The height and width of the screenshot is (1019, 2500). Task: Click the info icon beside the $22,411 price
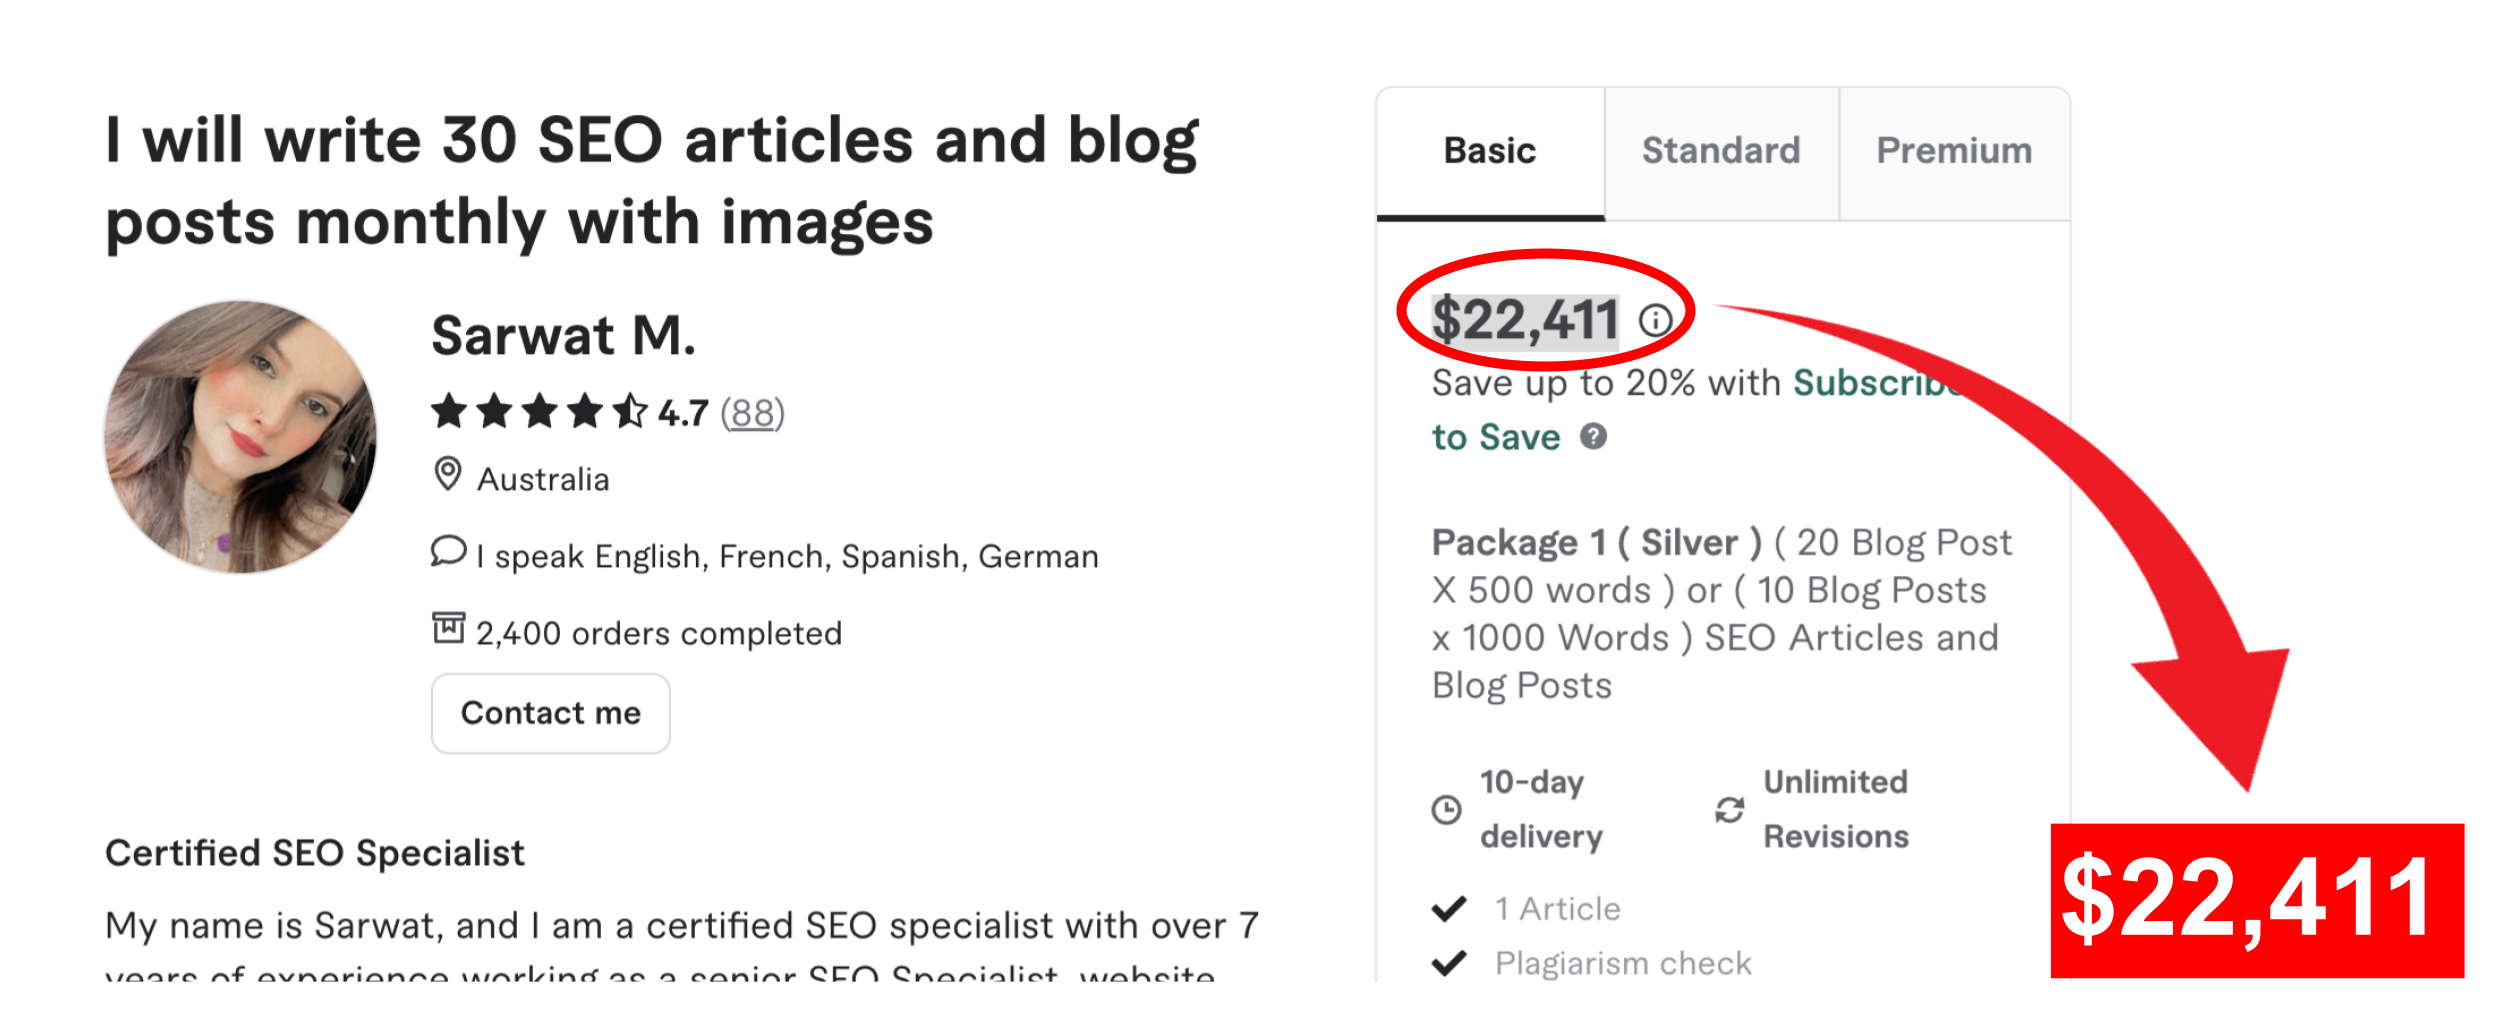1655,320
